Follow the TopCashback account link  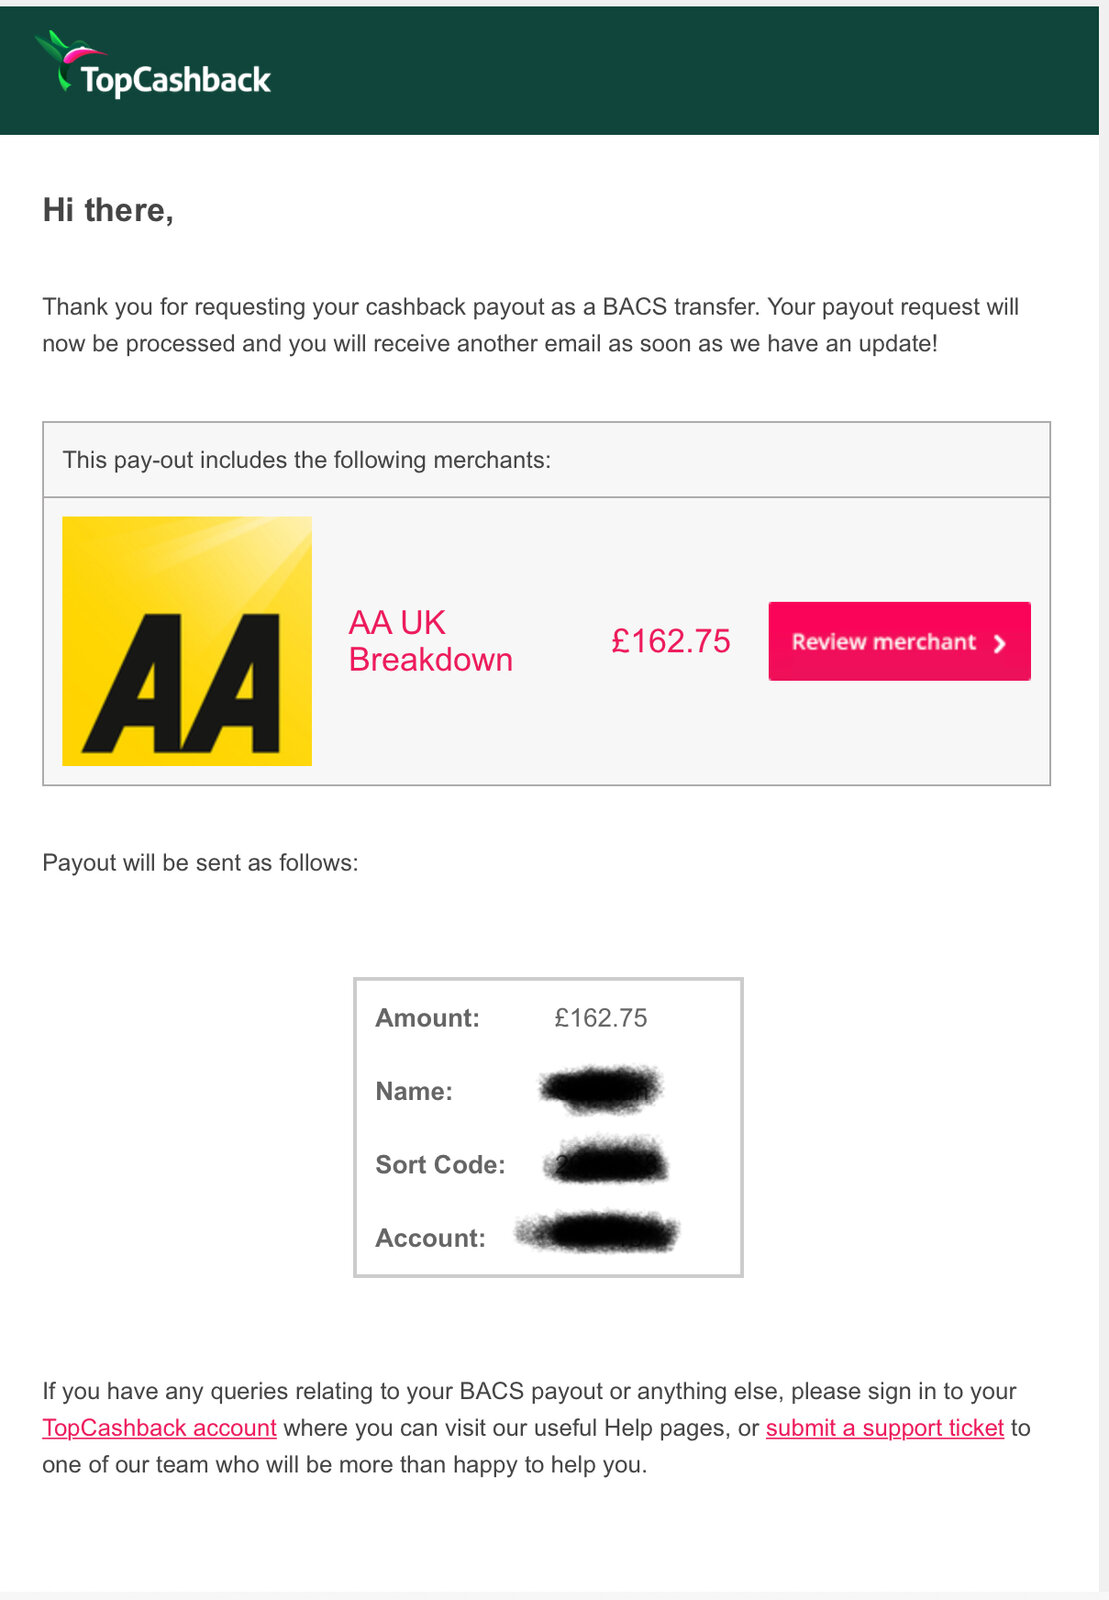coord(159,1428)
